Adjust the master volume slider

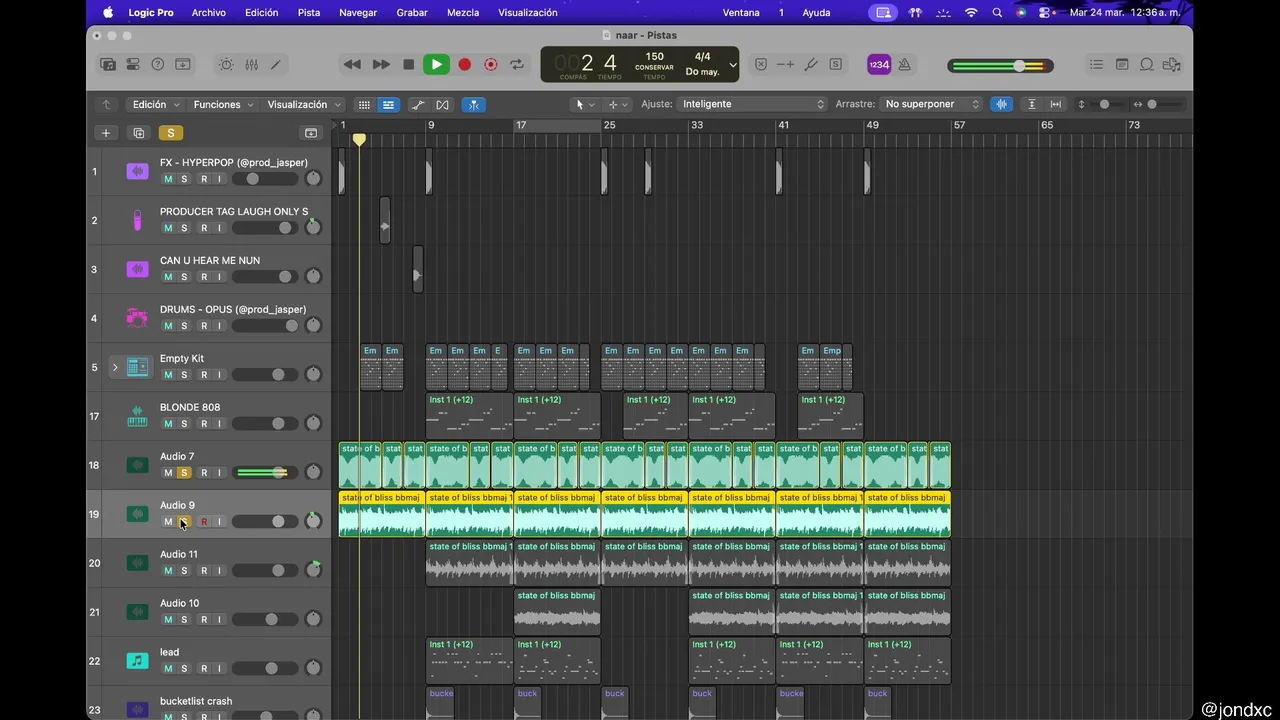[x=1000, y=66]
